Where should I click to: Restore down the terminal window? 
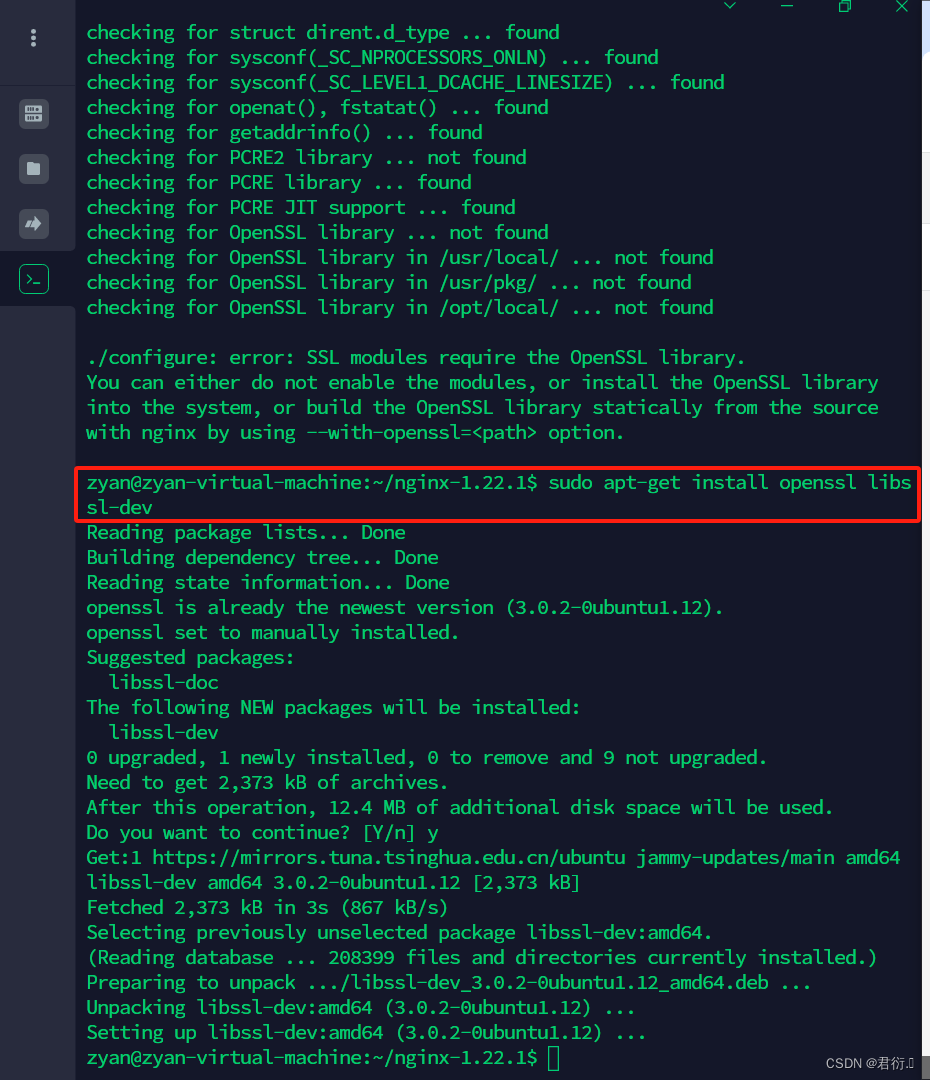tap(845, 6)
